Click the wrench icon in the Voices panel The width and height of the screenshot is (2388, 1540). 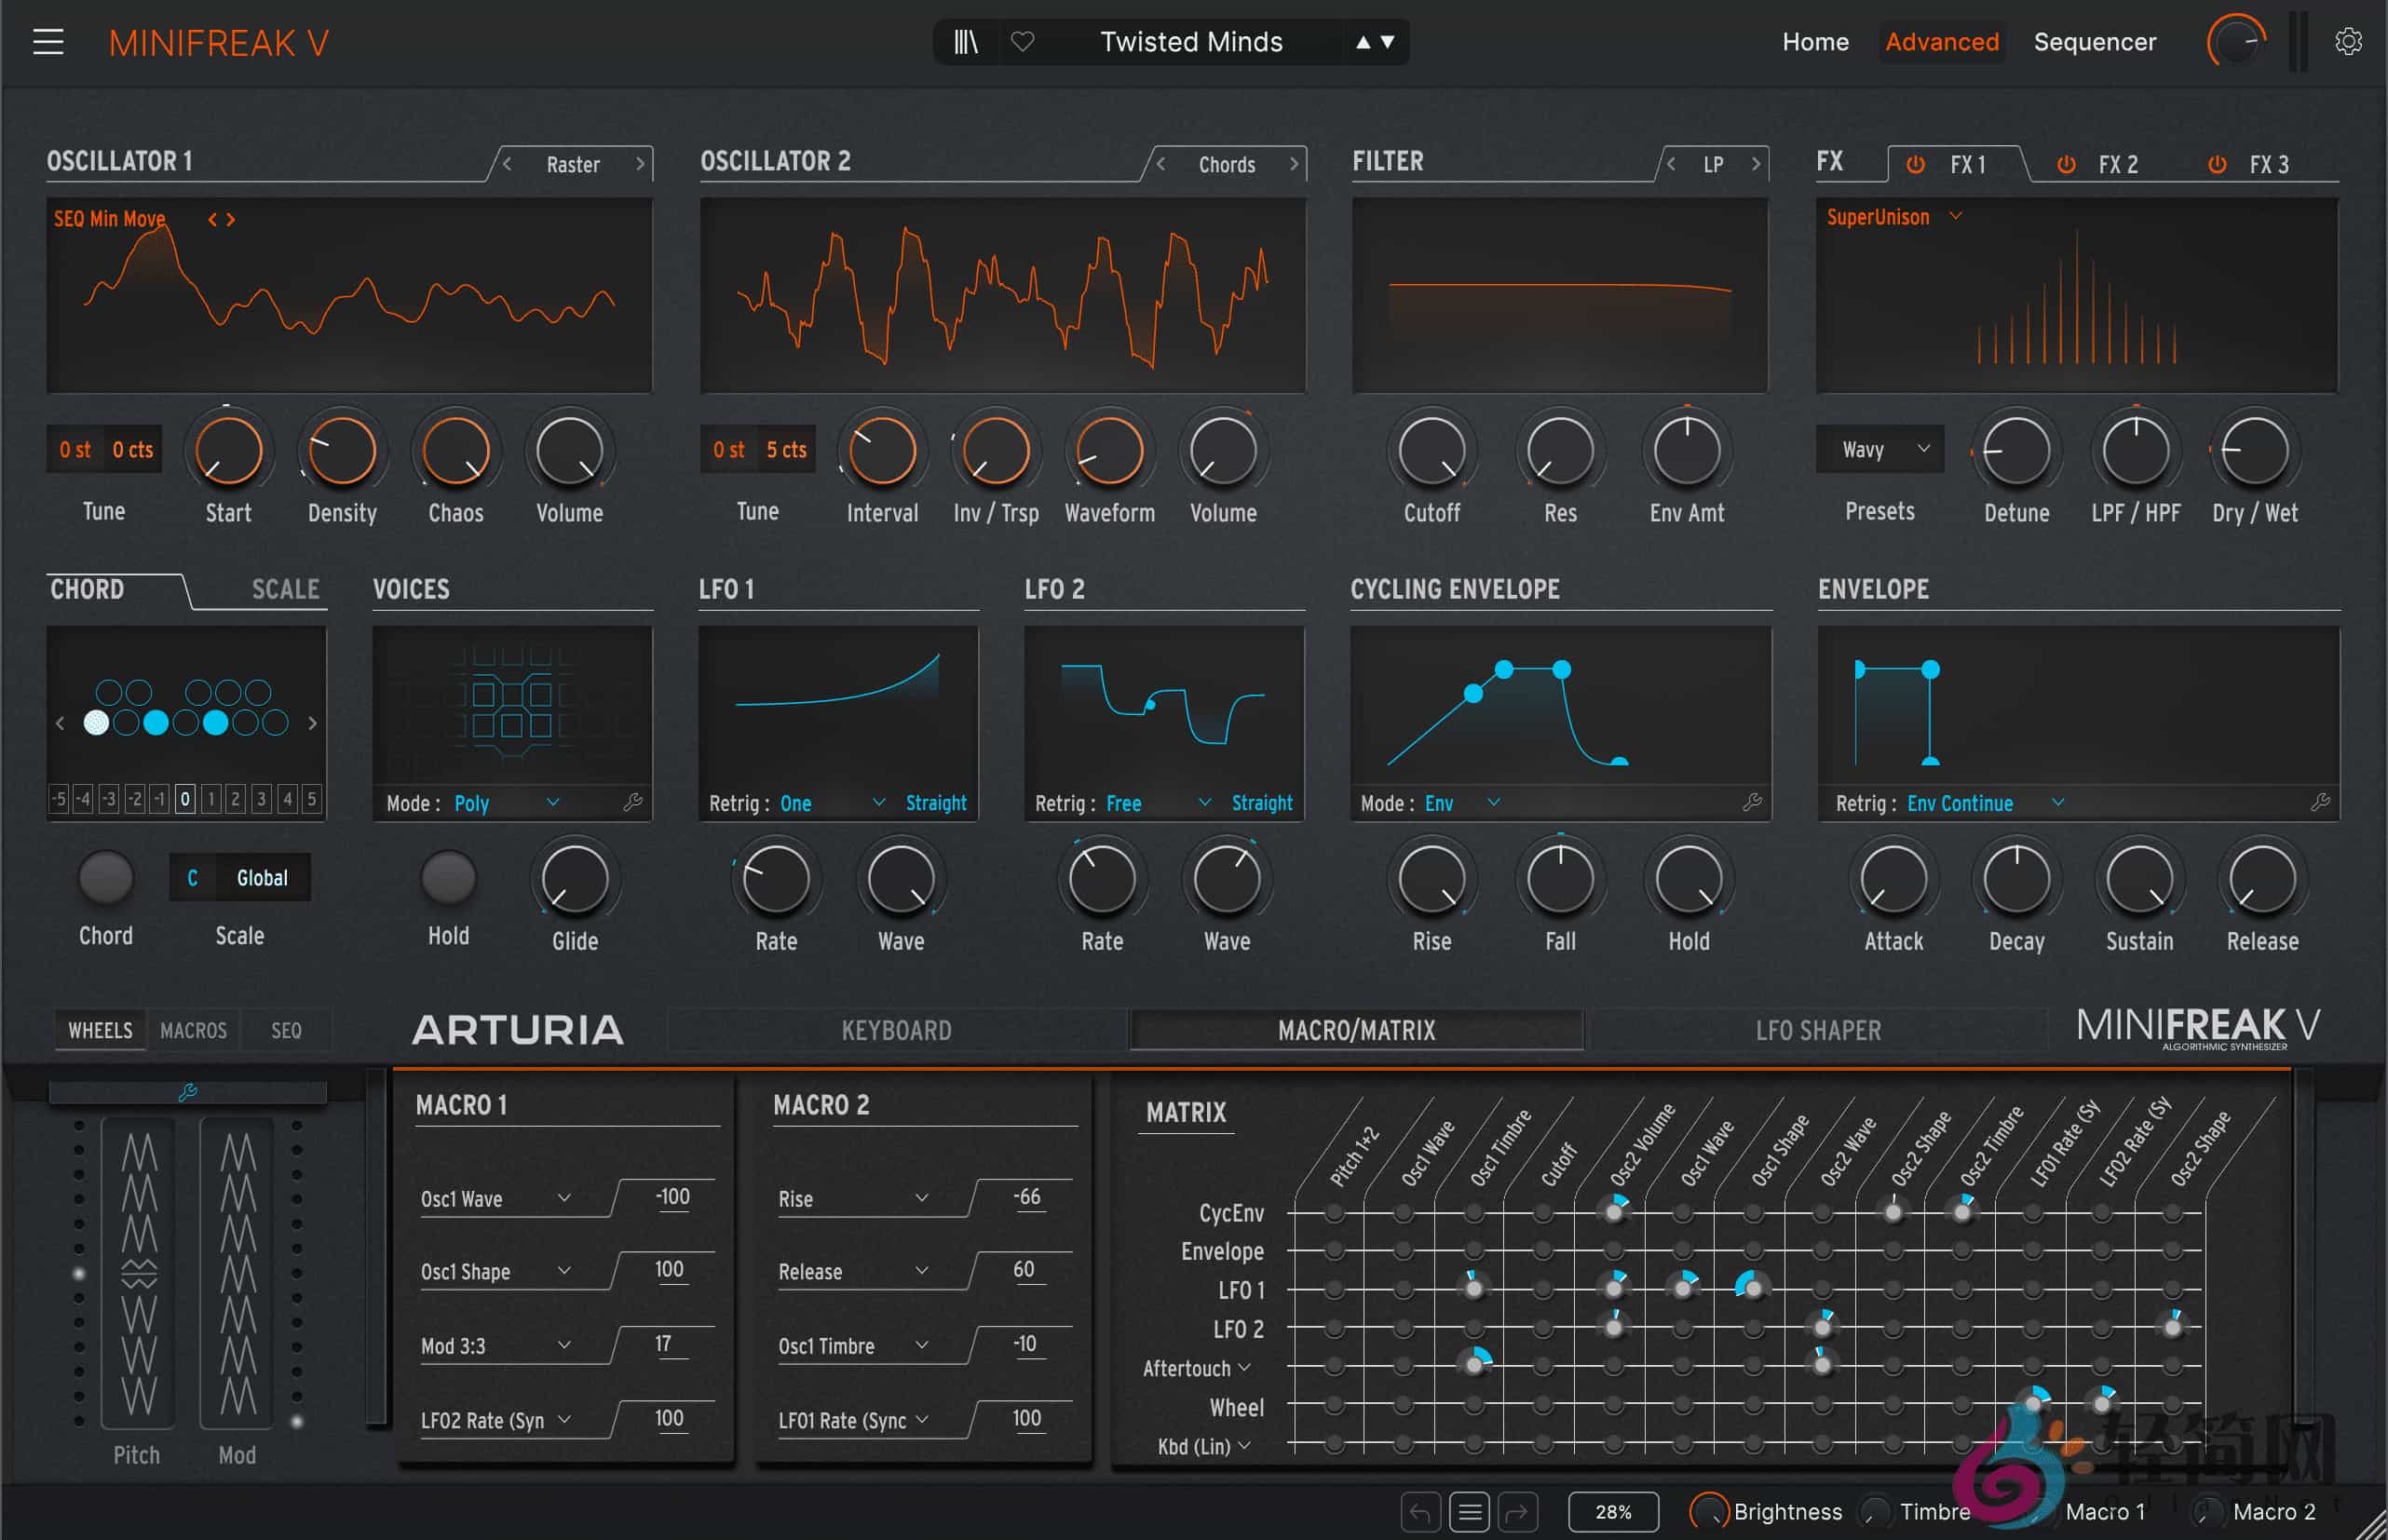click(x=634, y=803)
